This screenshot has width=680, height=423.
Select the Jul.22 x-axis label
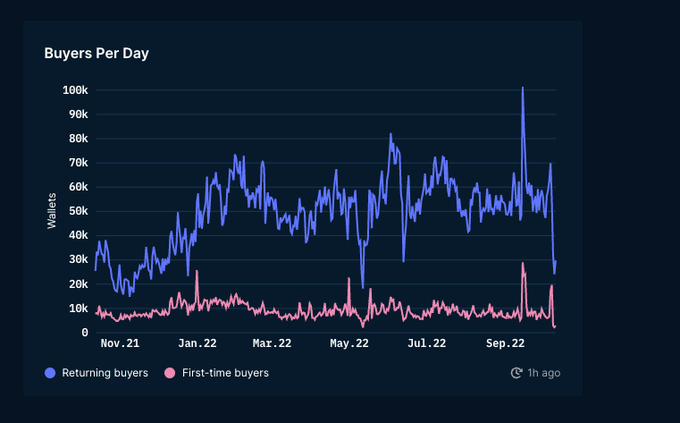click(427, 344)
